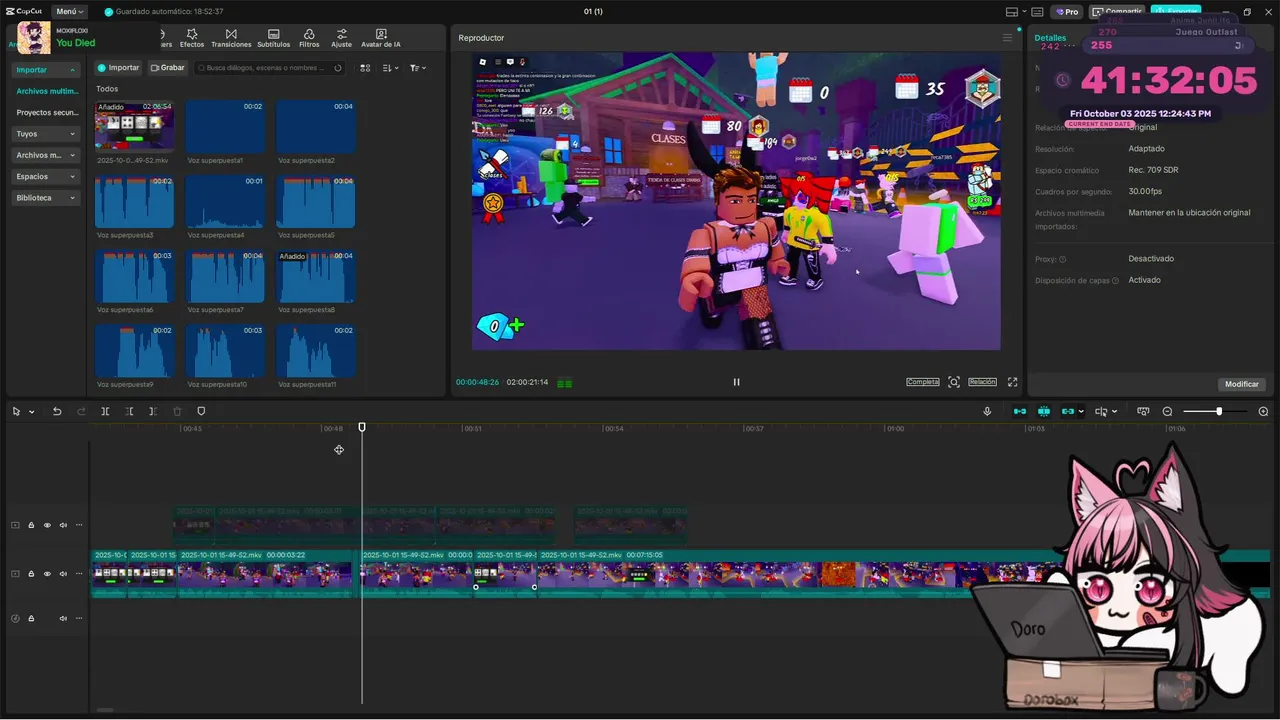This screenshot has height=720, width=1280.
Task: Open more options for the main video track
Action: tap(79, 574)
